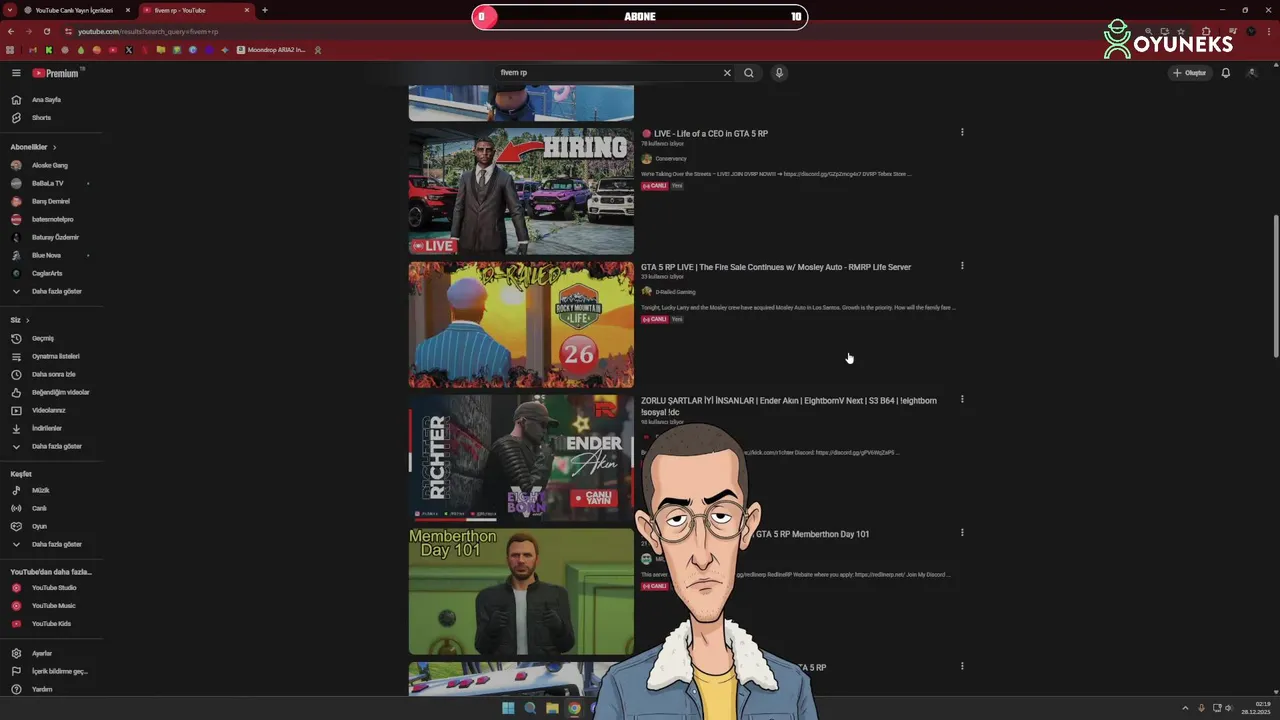1280x720 pixels.
Task: Open options for Memberthon Day 101 video
Action: click(x=962, y=533)
